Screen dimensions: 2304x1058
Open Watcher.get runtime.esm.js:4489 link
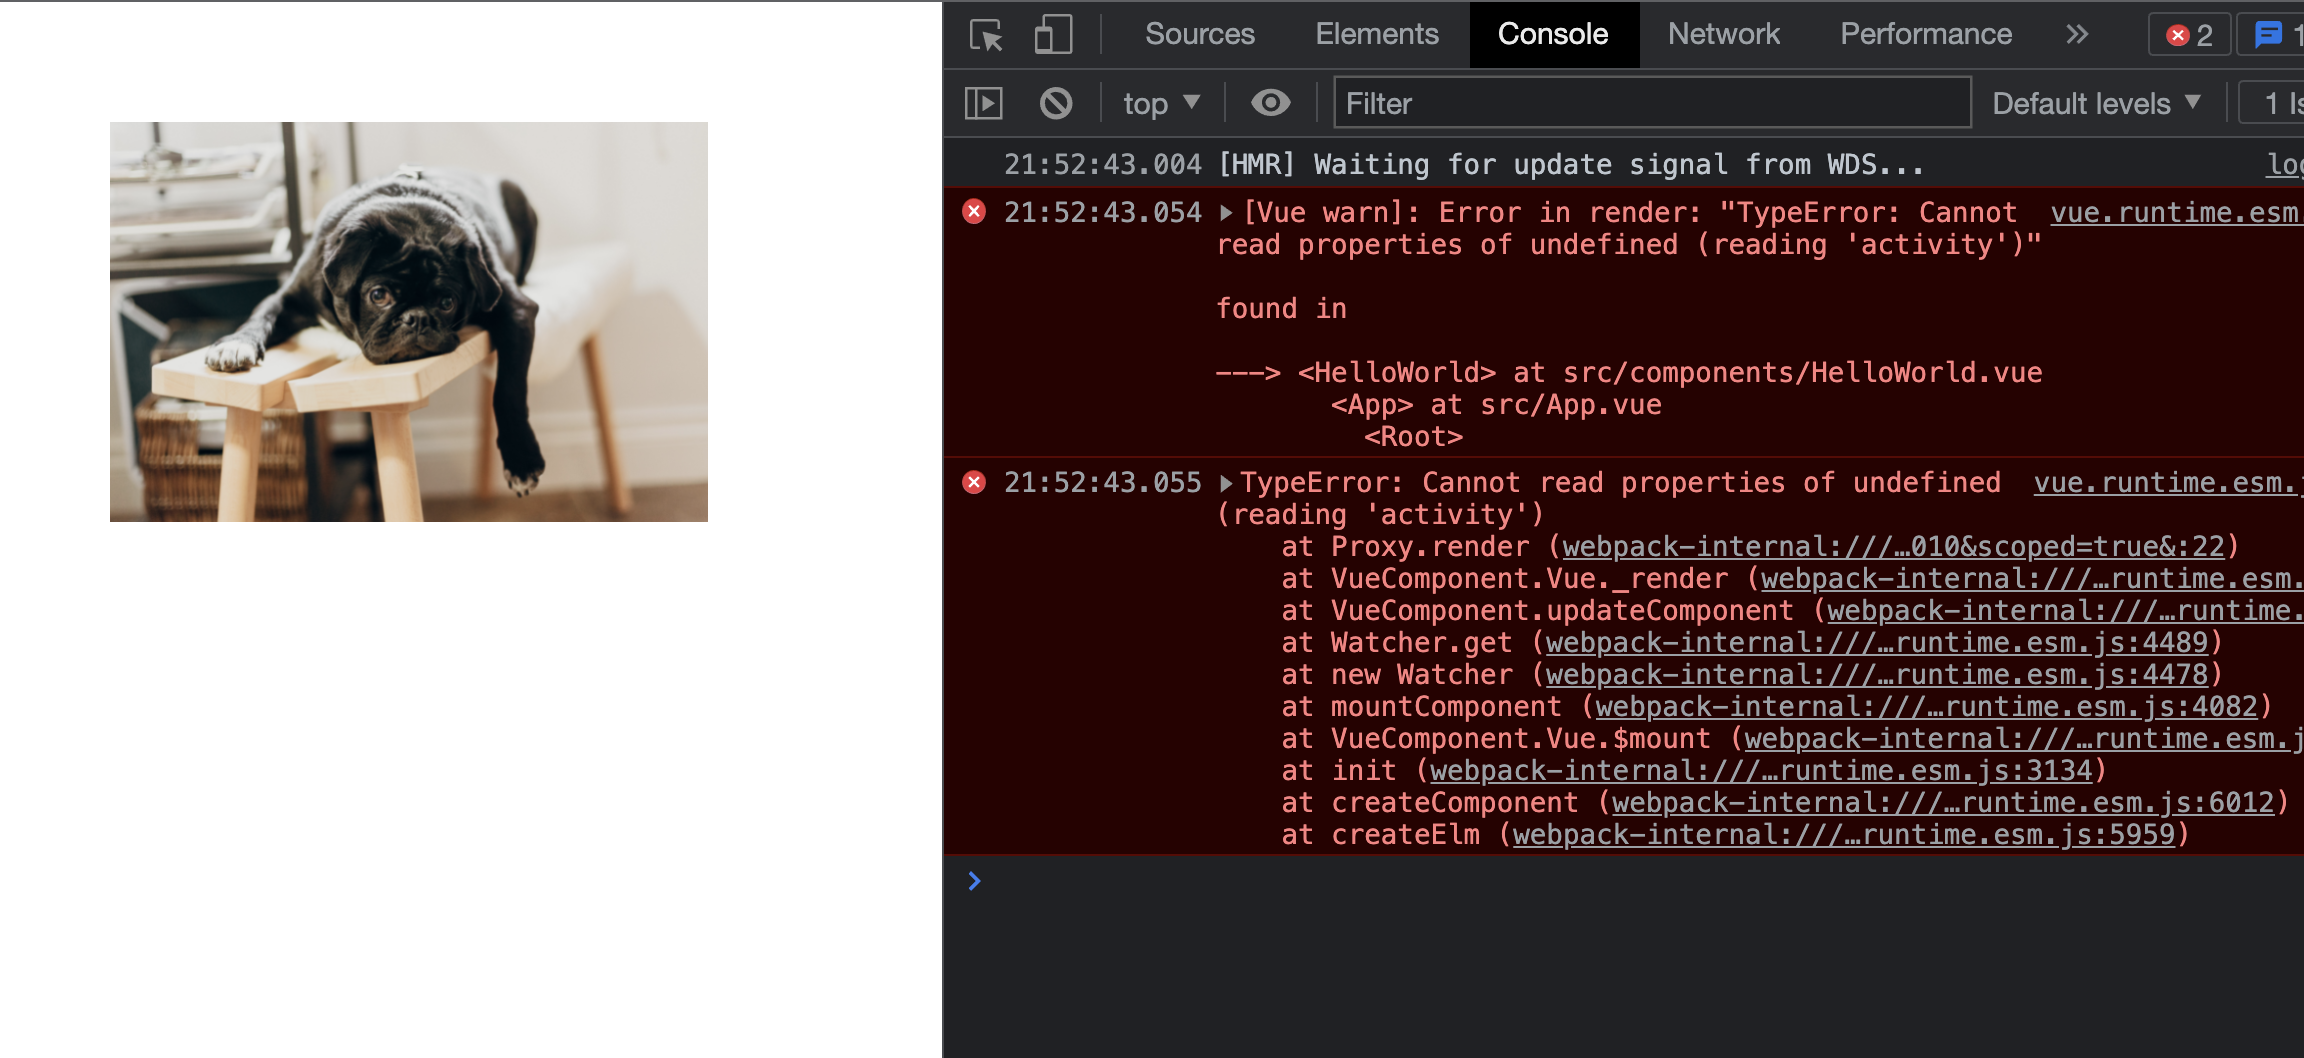(1877, 643)
